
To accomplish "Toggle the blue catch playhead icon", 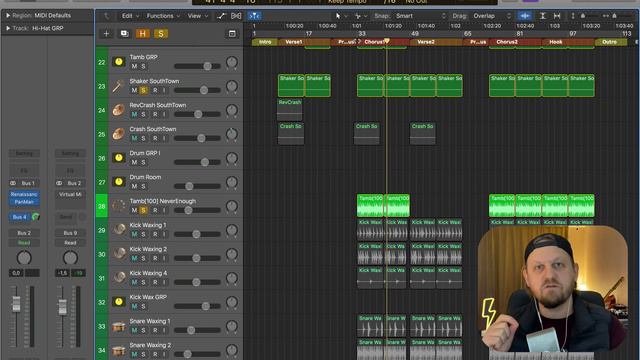I will point(254,16).
